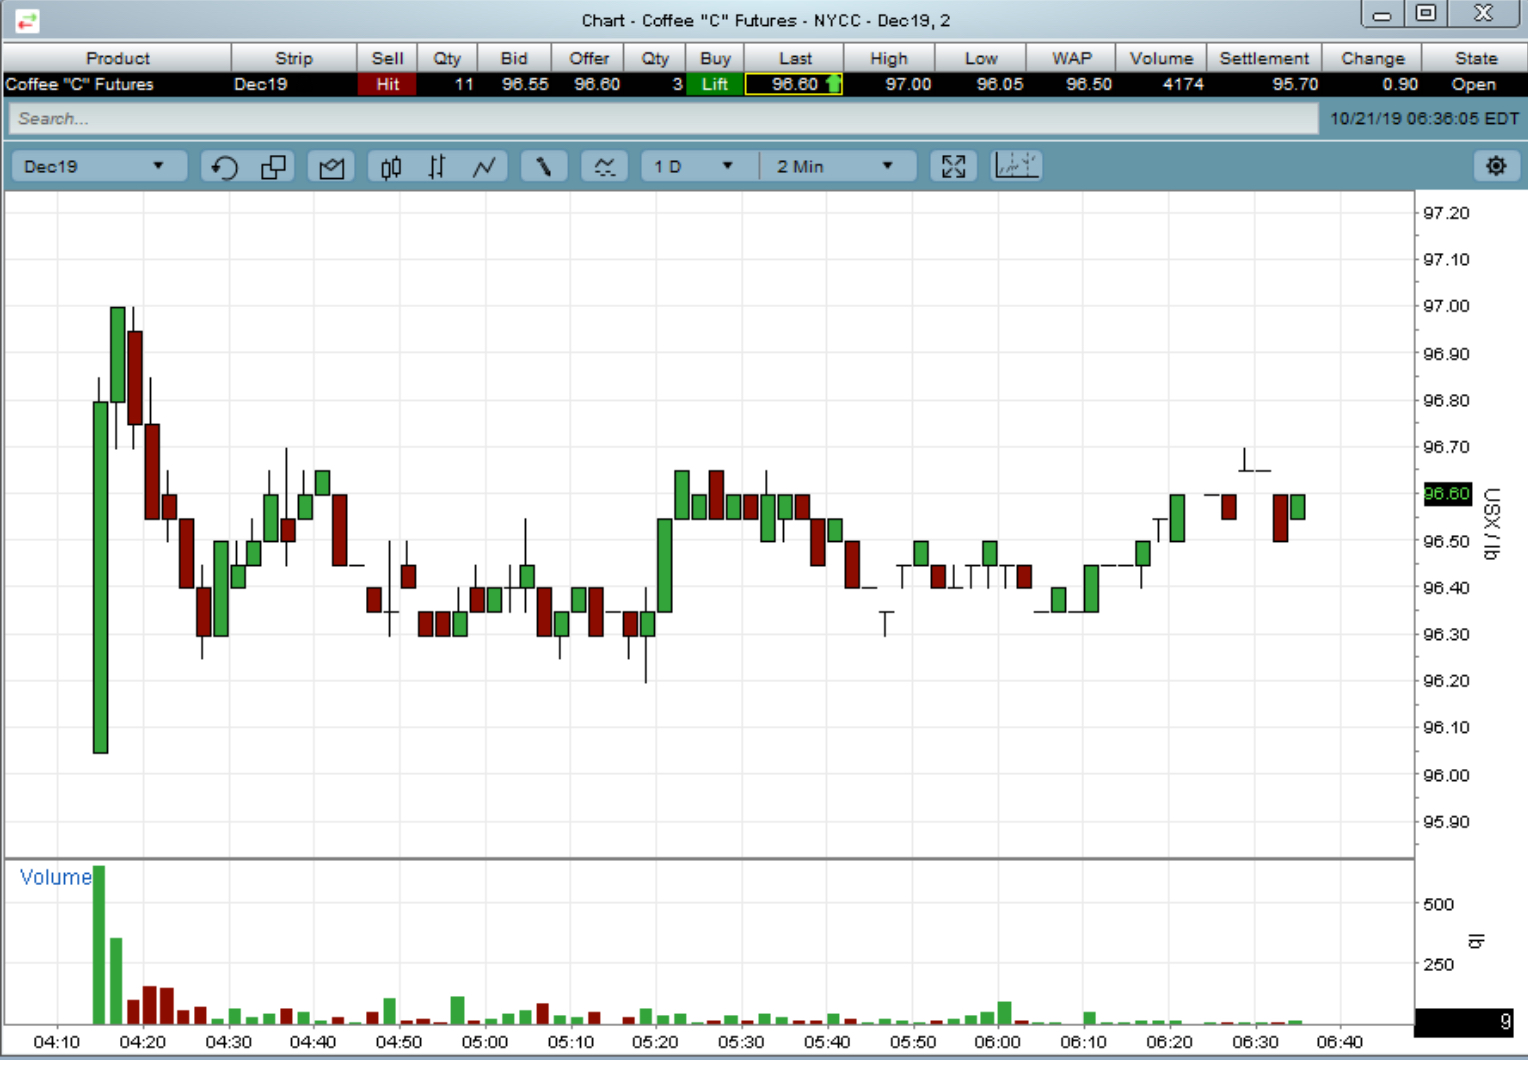Screen dimensions: 1528x1067
Task: Click the tall green opening candle
Action: point(100,577)
